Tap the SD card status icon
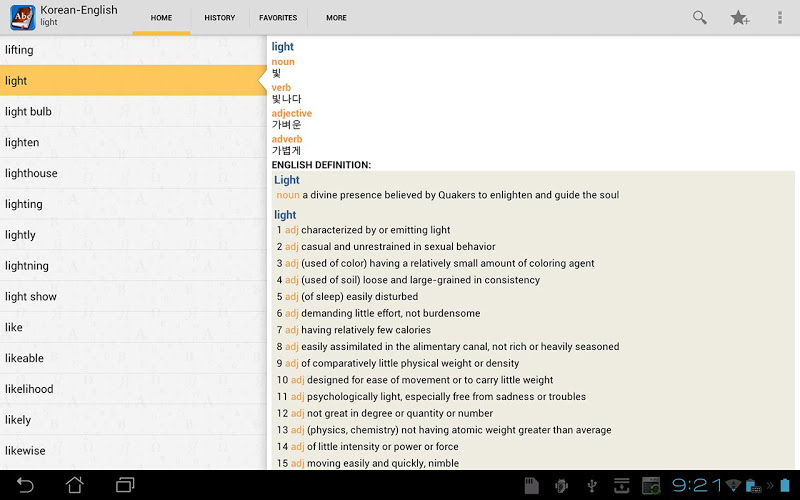 pyautogui.click(x=532, y=486)
